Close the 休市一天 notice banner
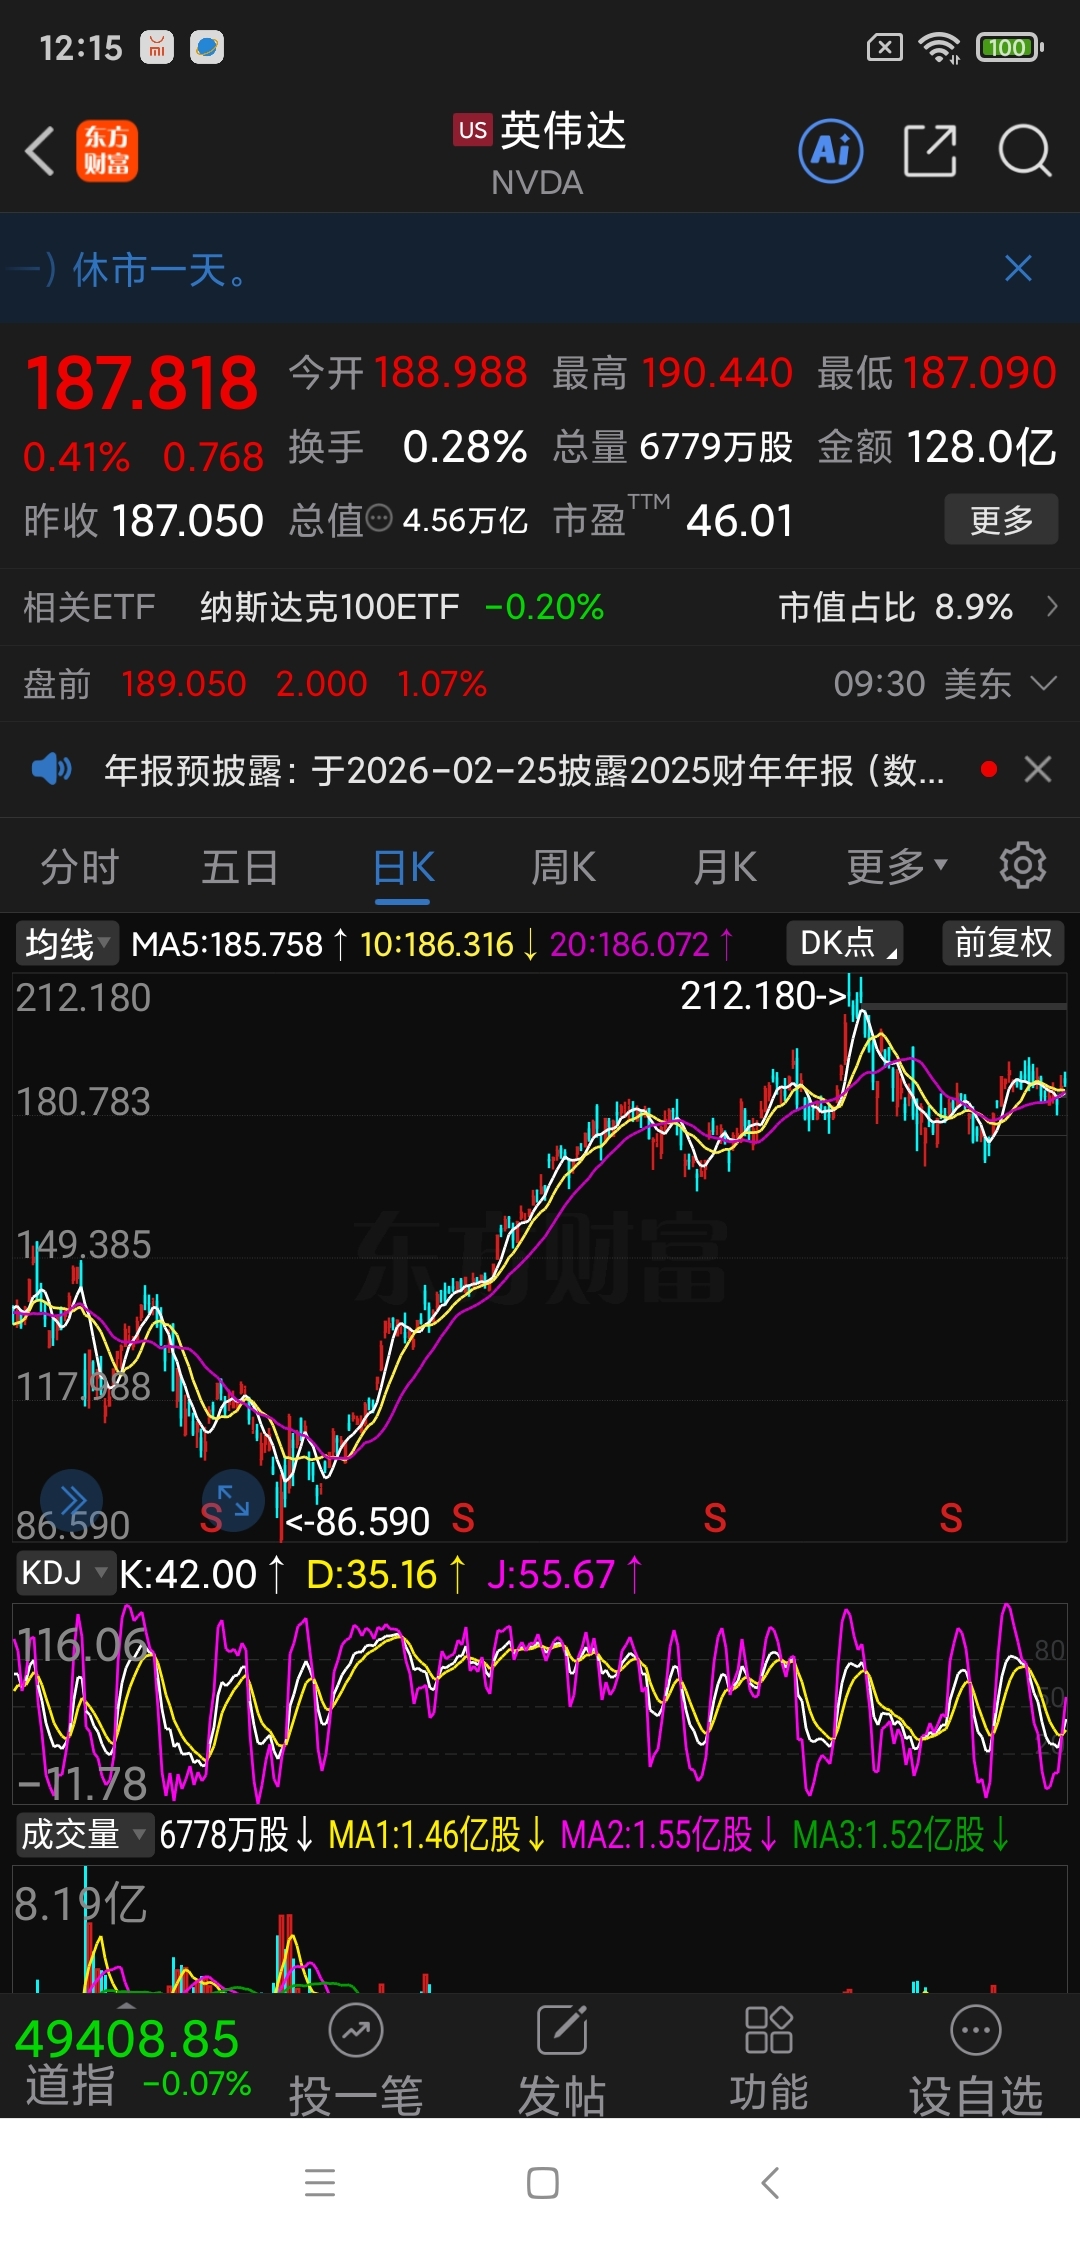Image resolution: width=1080 pixels, height=2248 pixels. click(1018, 268)
